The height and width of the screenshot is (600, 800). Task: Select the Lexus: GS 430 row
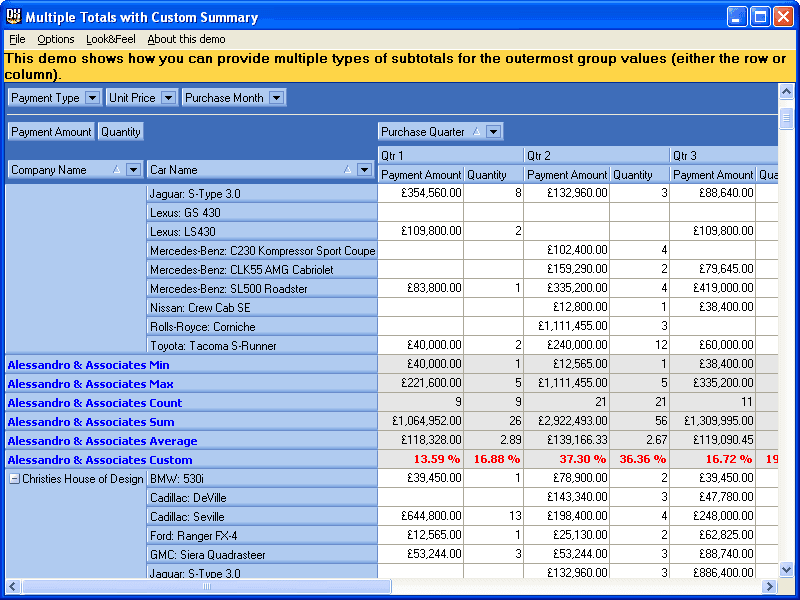click(x=262, y=213)
